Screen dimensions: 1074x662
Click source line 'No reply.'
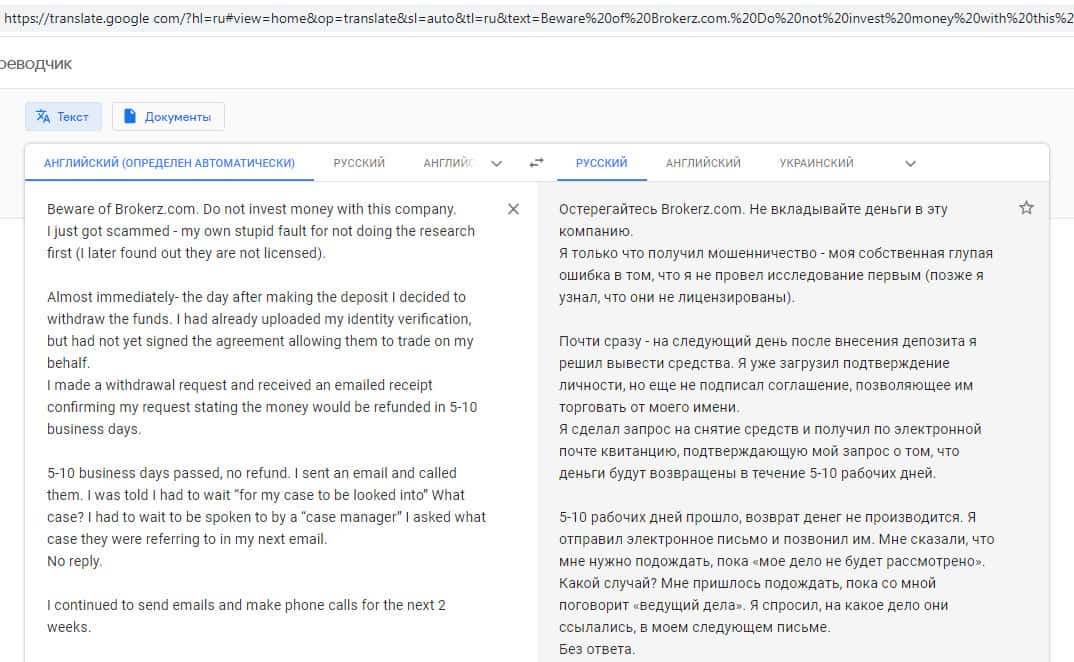pyautogui.click(x=75, y=561)
